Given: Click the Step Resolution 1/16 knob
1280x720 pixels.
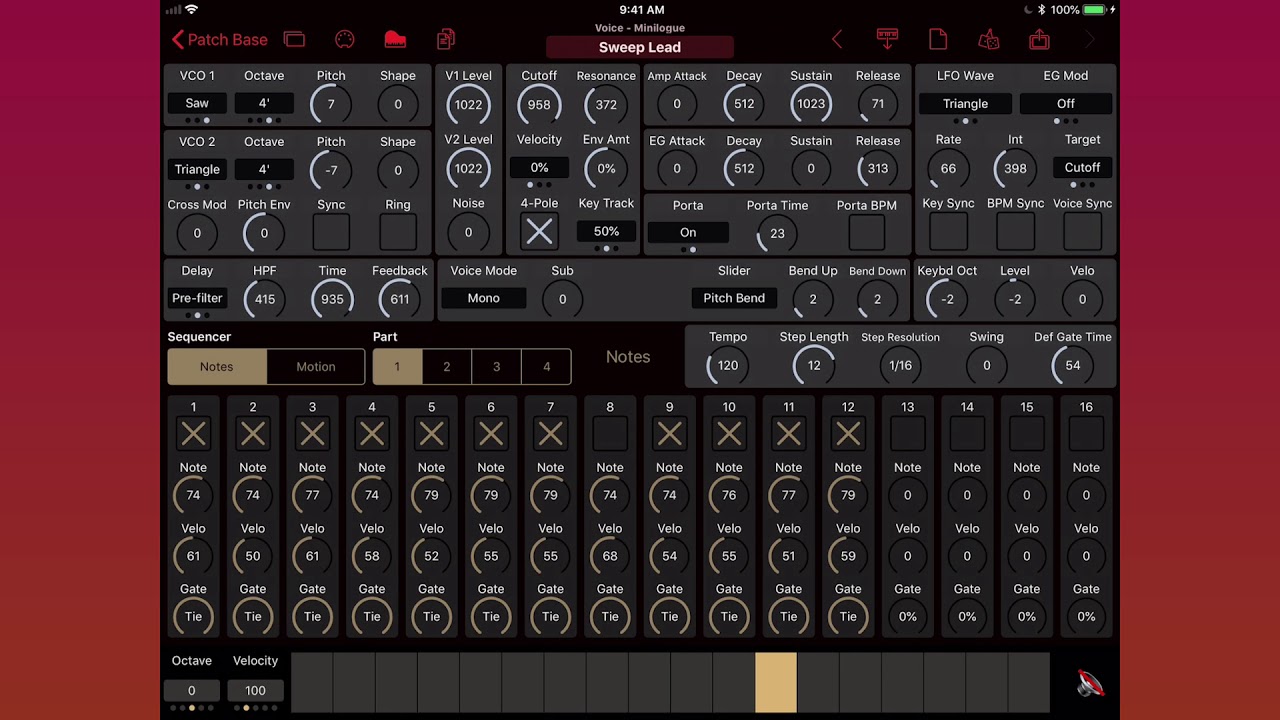Looking at the screenshot, I should click(x=900, y=366).
